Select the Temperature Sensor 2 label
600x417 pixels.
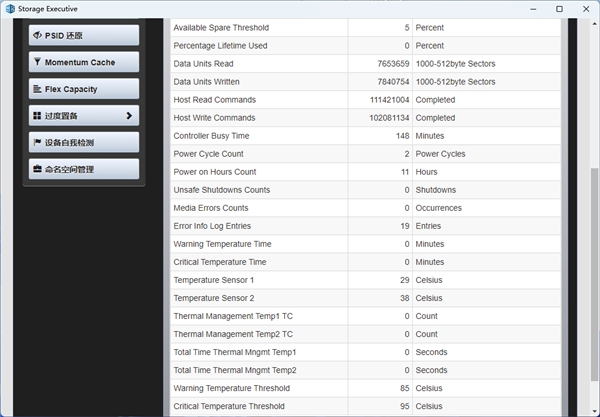tap(214, 298)
